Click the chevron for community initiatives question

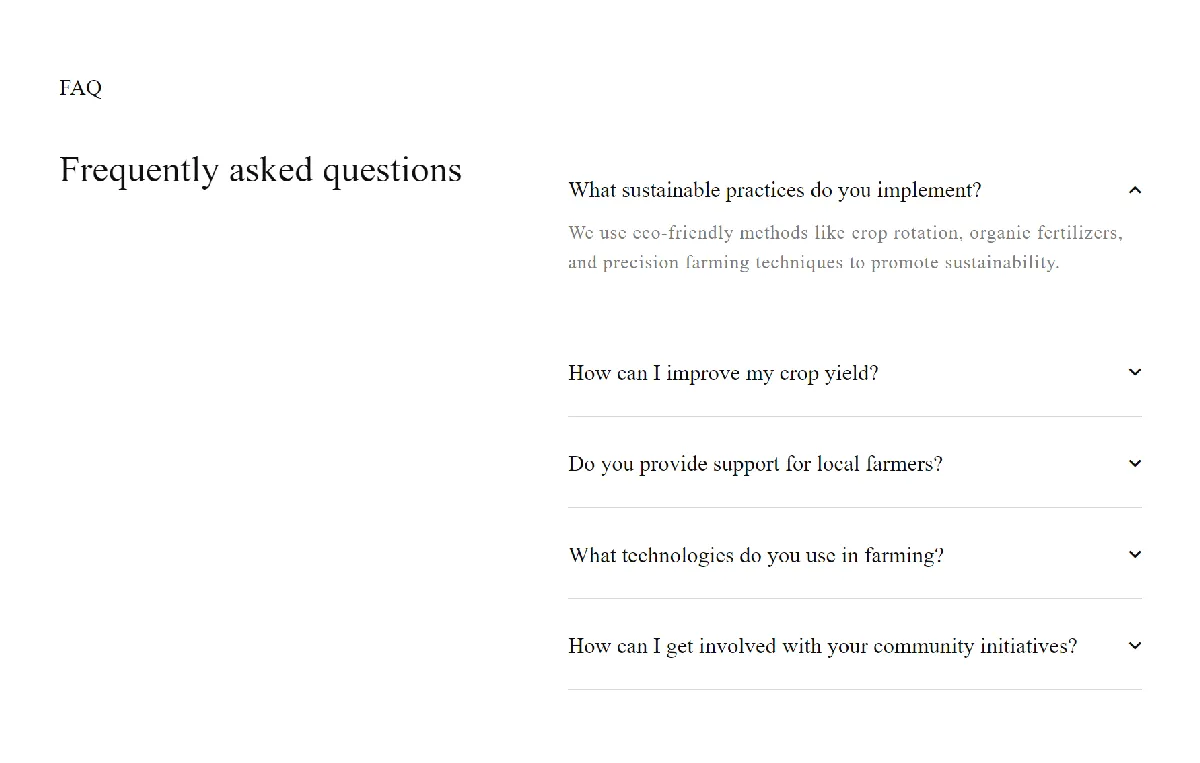click(x=1134, y=645)
